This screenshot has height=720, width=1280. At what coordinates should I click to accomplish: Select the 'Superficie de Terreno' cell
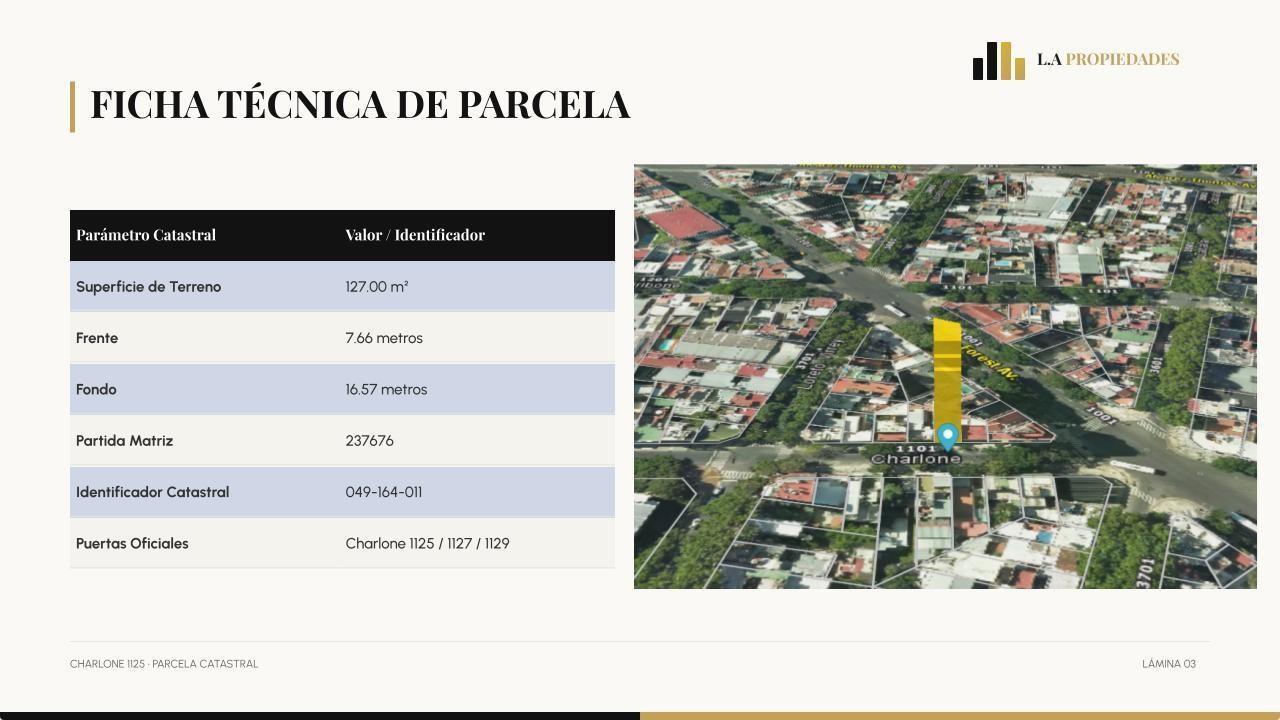click(x=148, y=287)
